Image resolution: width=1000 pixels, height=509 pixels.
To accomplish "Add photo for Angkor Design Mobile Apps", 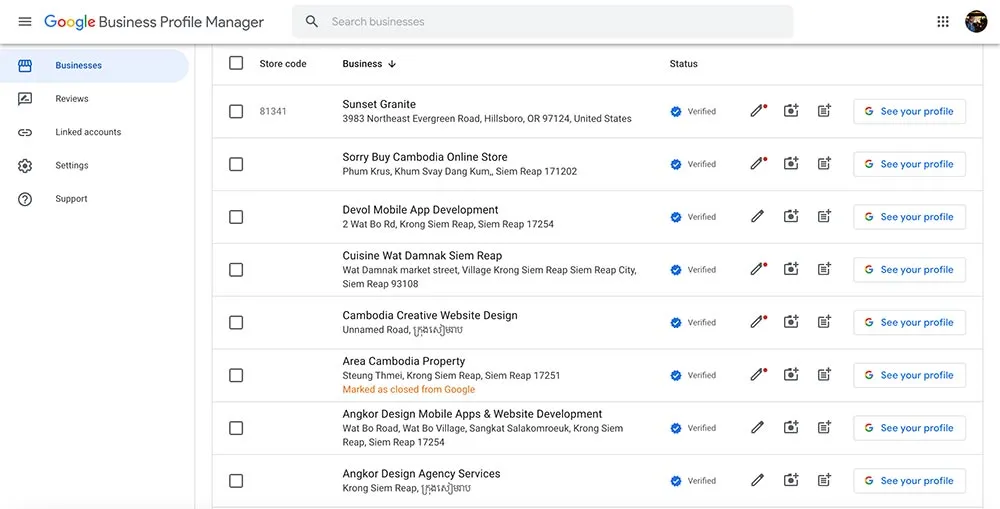I will 791,428.
